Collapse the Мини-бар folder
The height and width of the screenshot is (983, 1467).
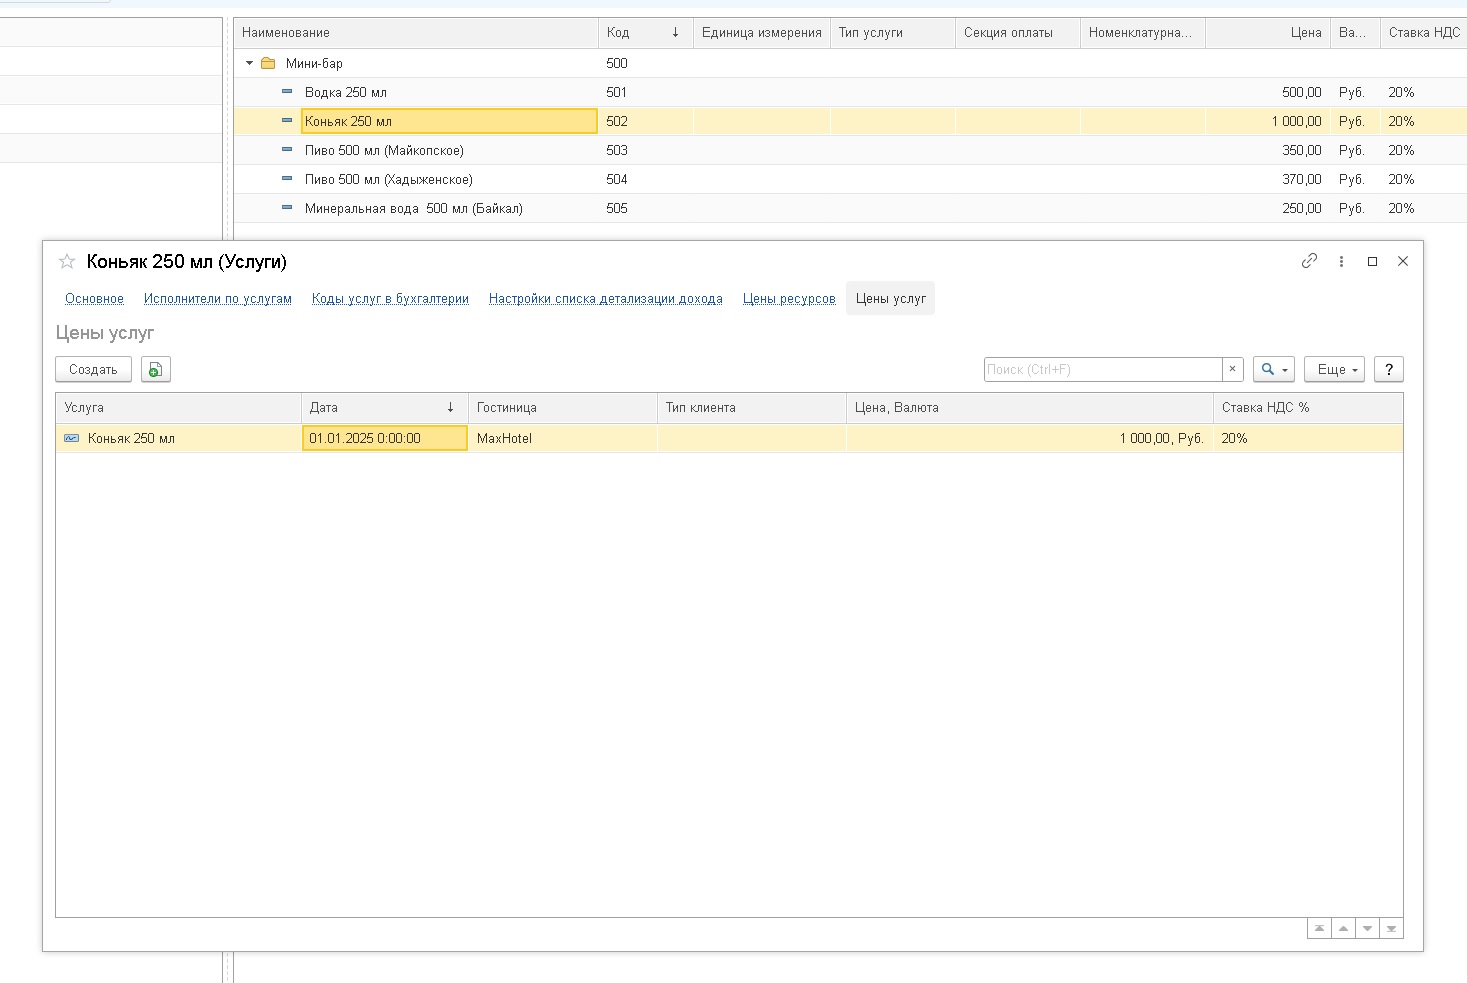click(250, 63)
